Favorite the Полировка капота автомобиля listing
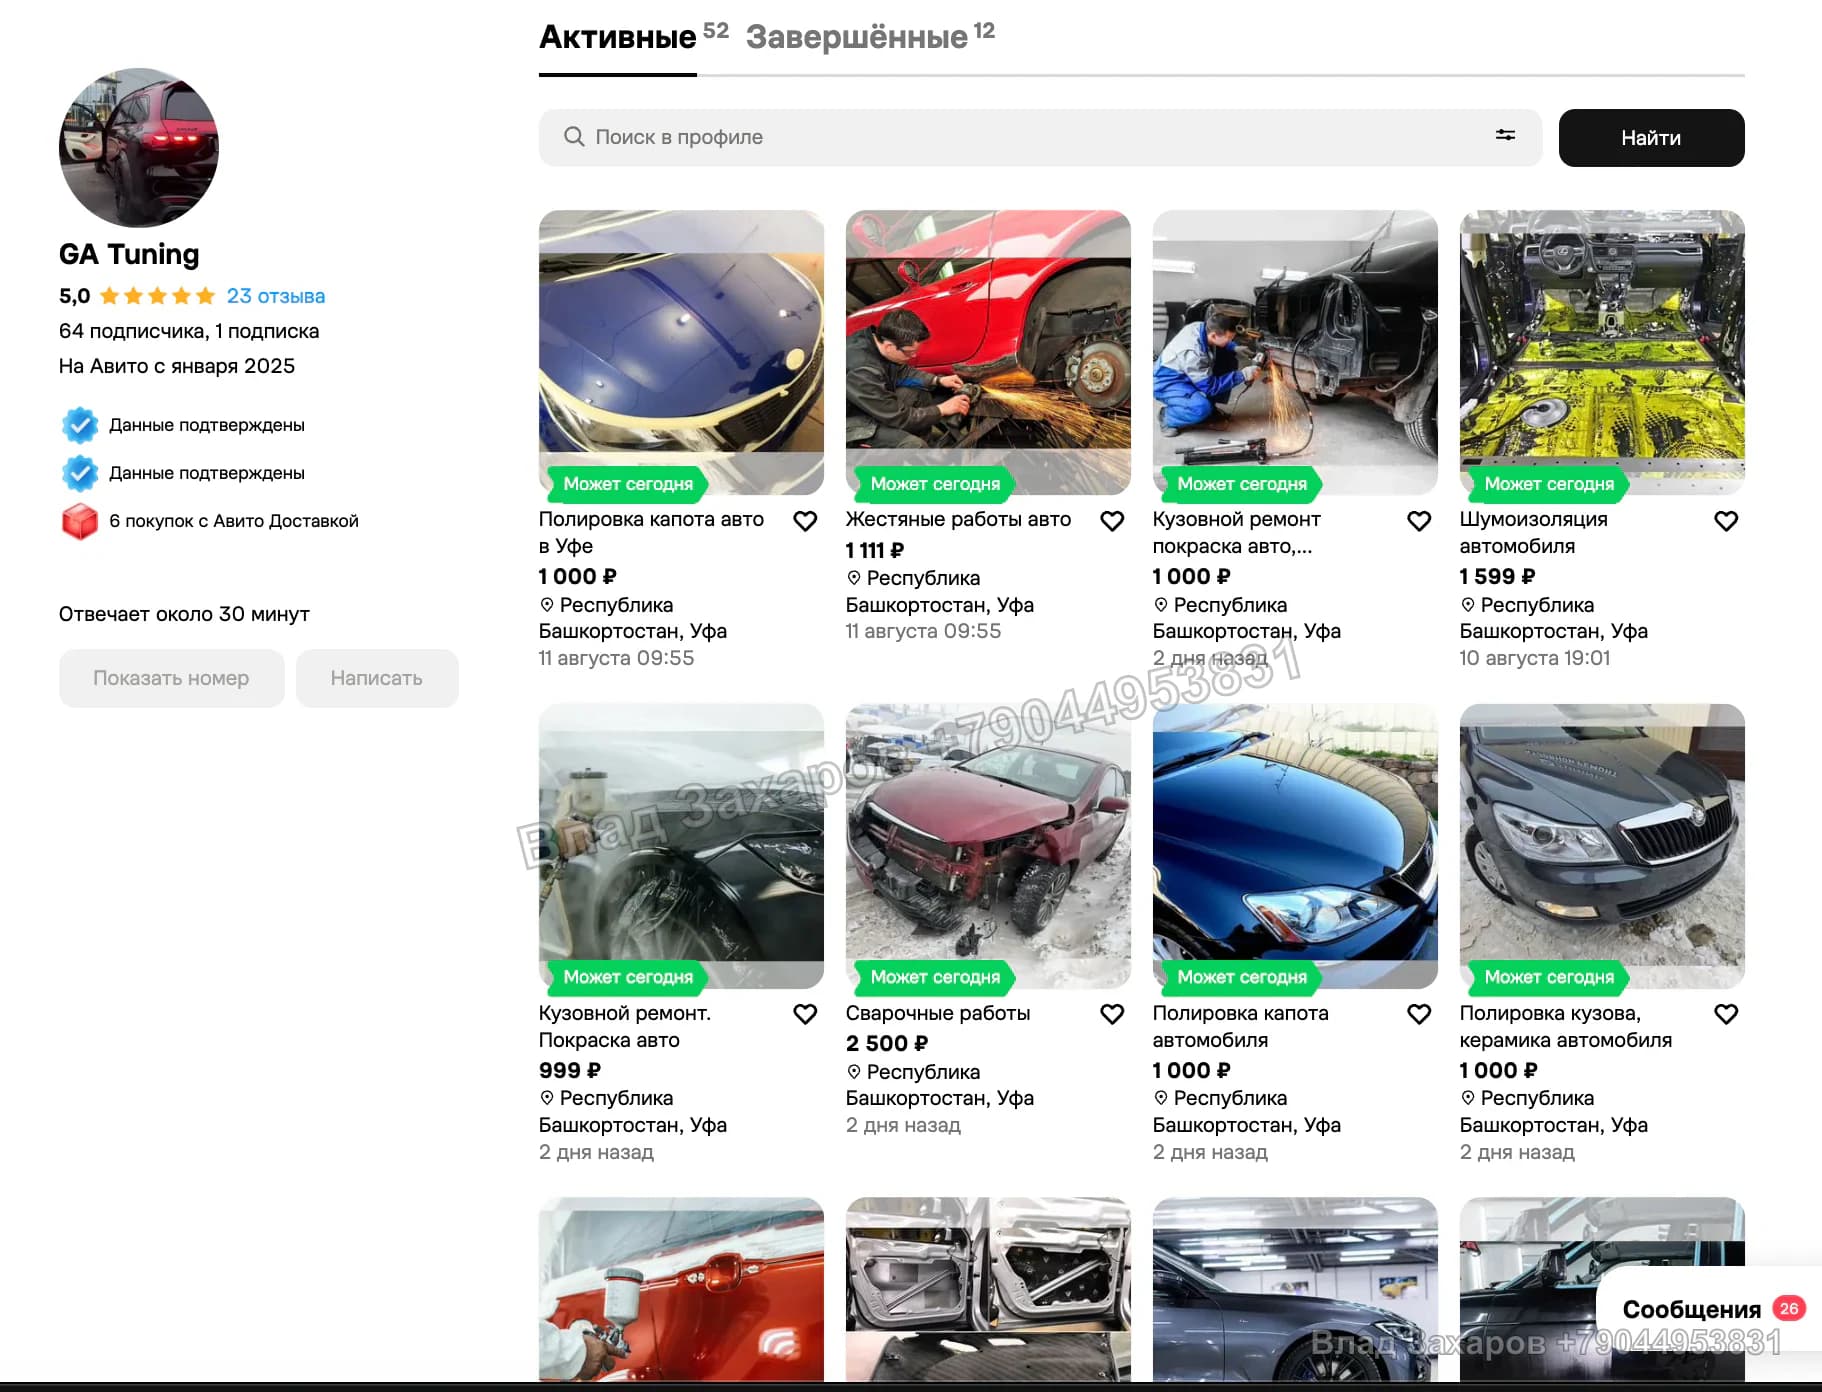The width and height of the screenshot is (1822, 1392). click(1419, 1014)
